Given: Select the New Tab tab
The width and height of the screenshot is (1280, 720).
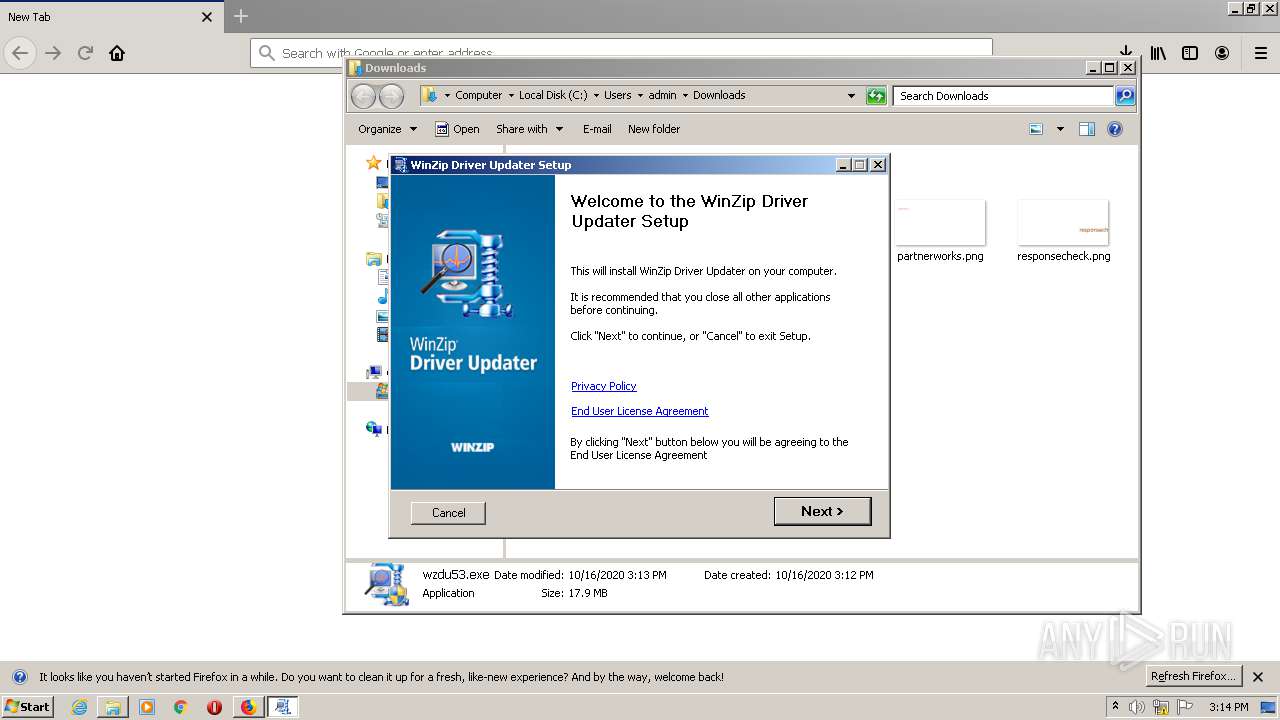Looking at the screenshot, I should (x=110, y=17).
